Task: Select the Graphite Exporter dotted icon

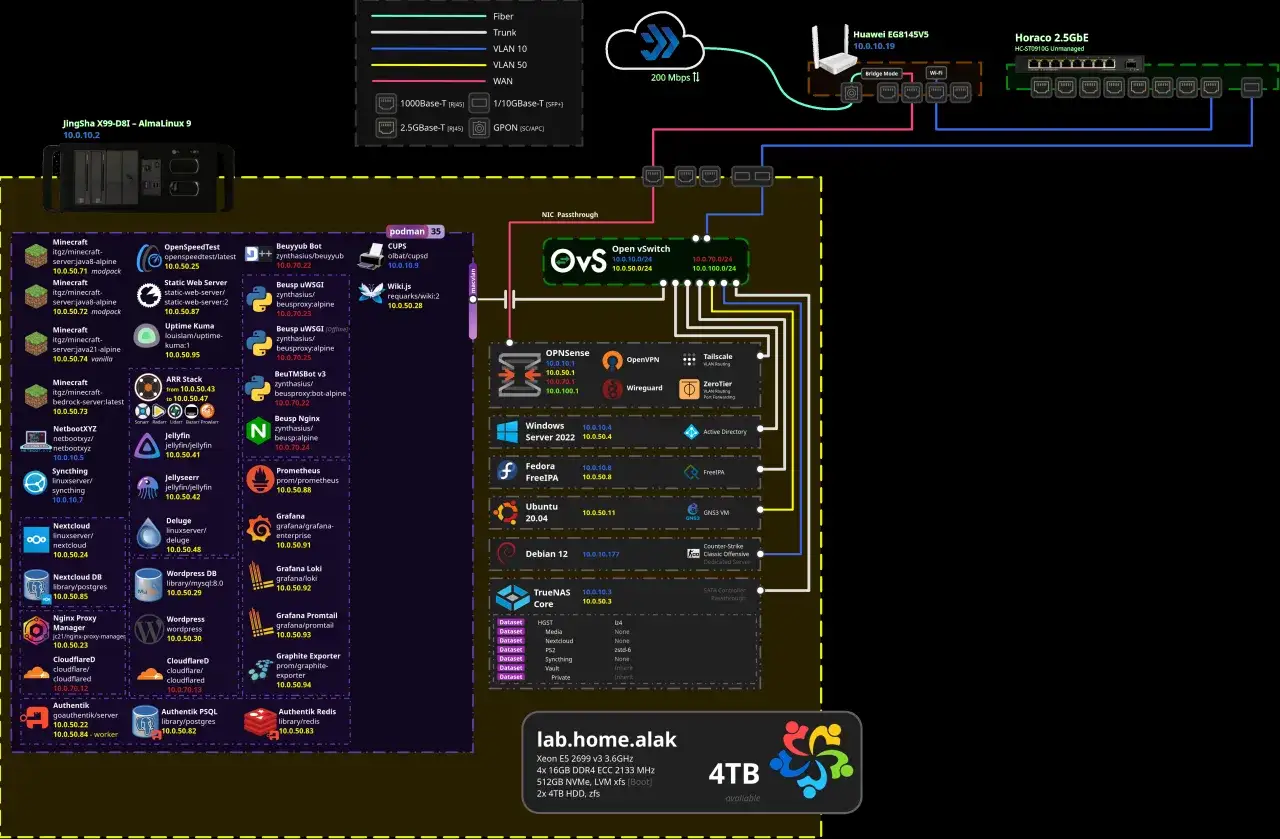Action: pos(259,668)
